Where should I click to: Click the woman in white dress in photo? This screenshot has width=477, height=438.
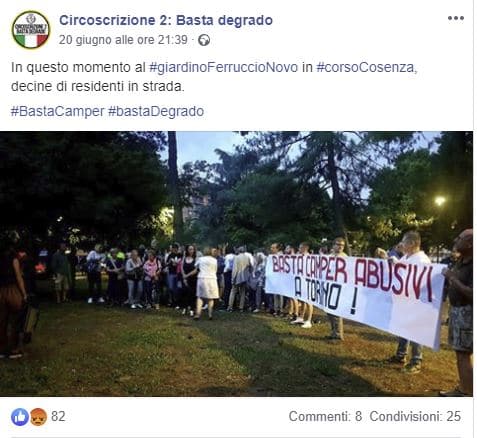tap(207, 282)
